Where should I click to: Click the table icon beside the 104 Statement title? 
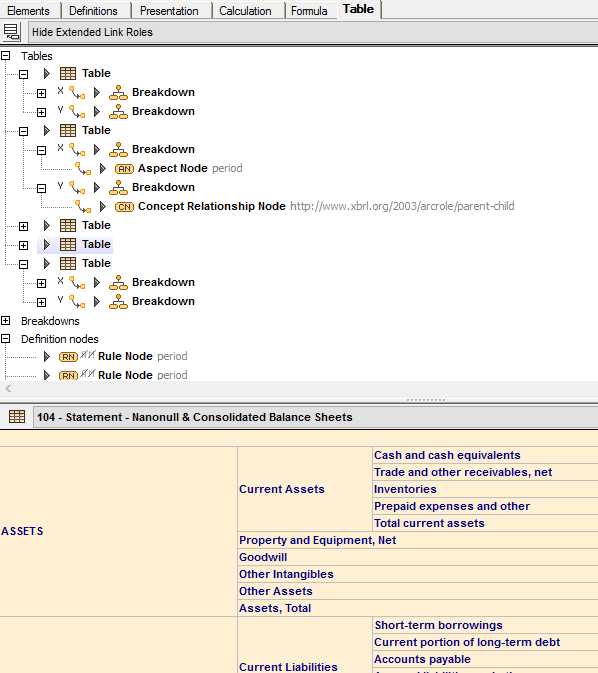click(17, 416)
